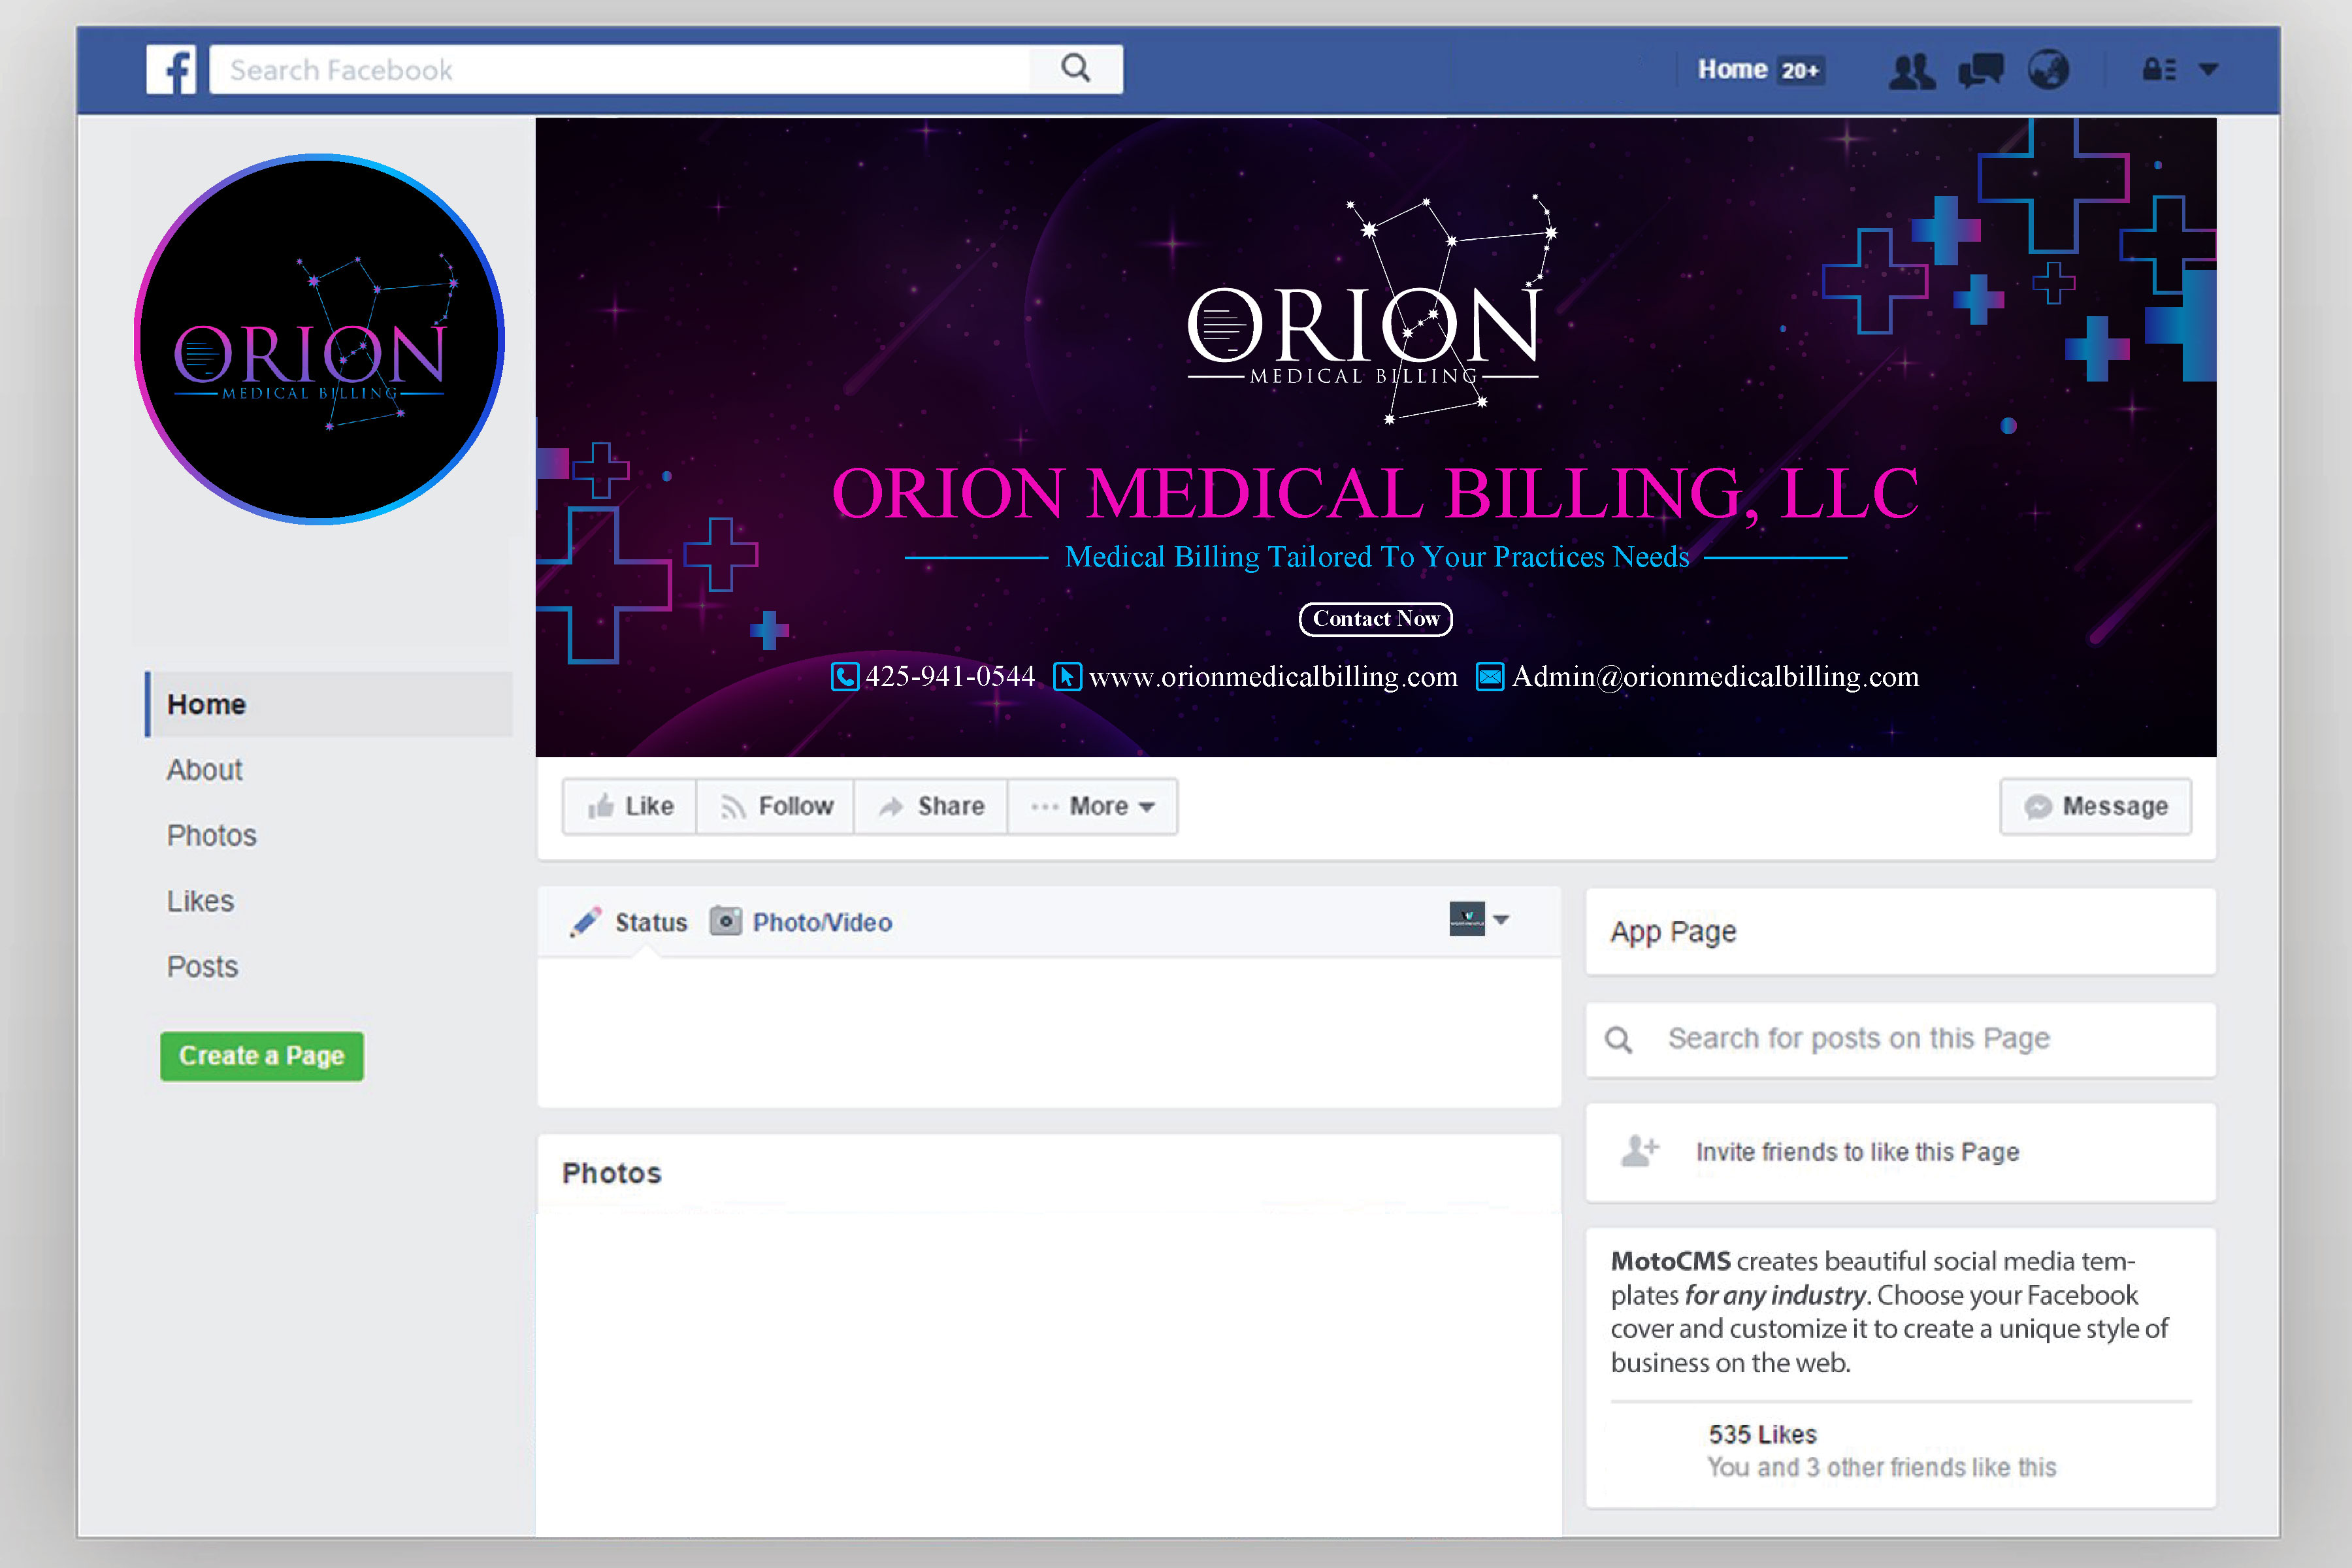Click the MotoCMS bold text

(1670, 1261)
